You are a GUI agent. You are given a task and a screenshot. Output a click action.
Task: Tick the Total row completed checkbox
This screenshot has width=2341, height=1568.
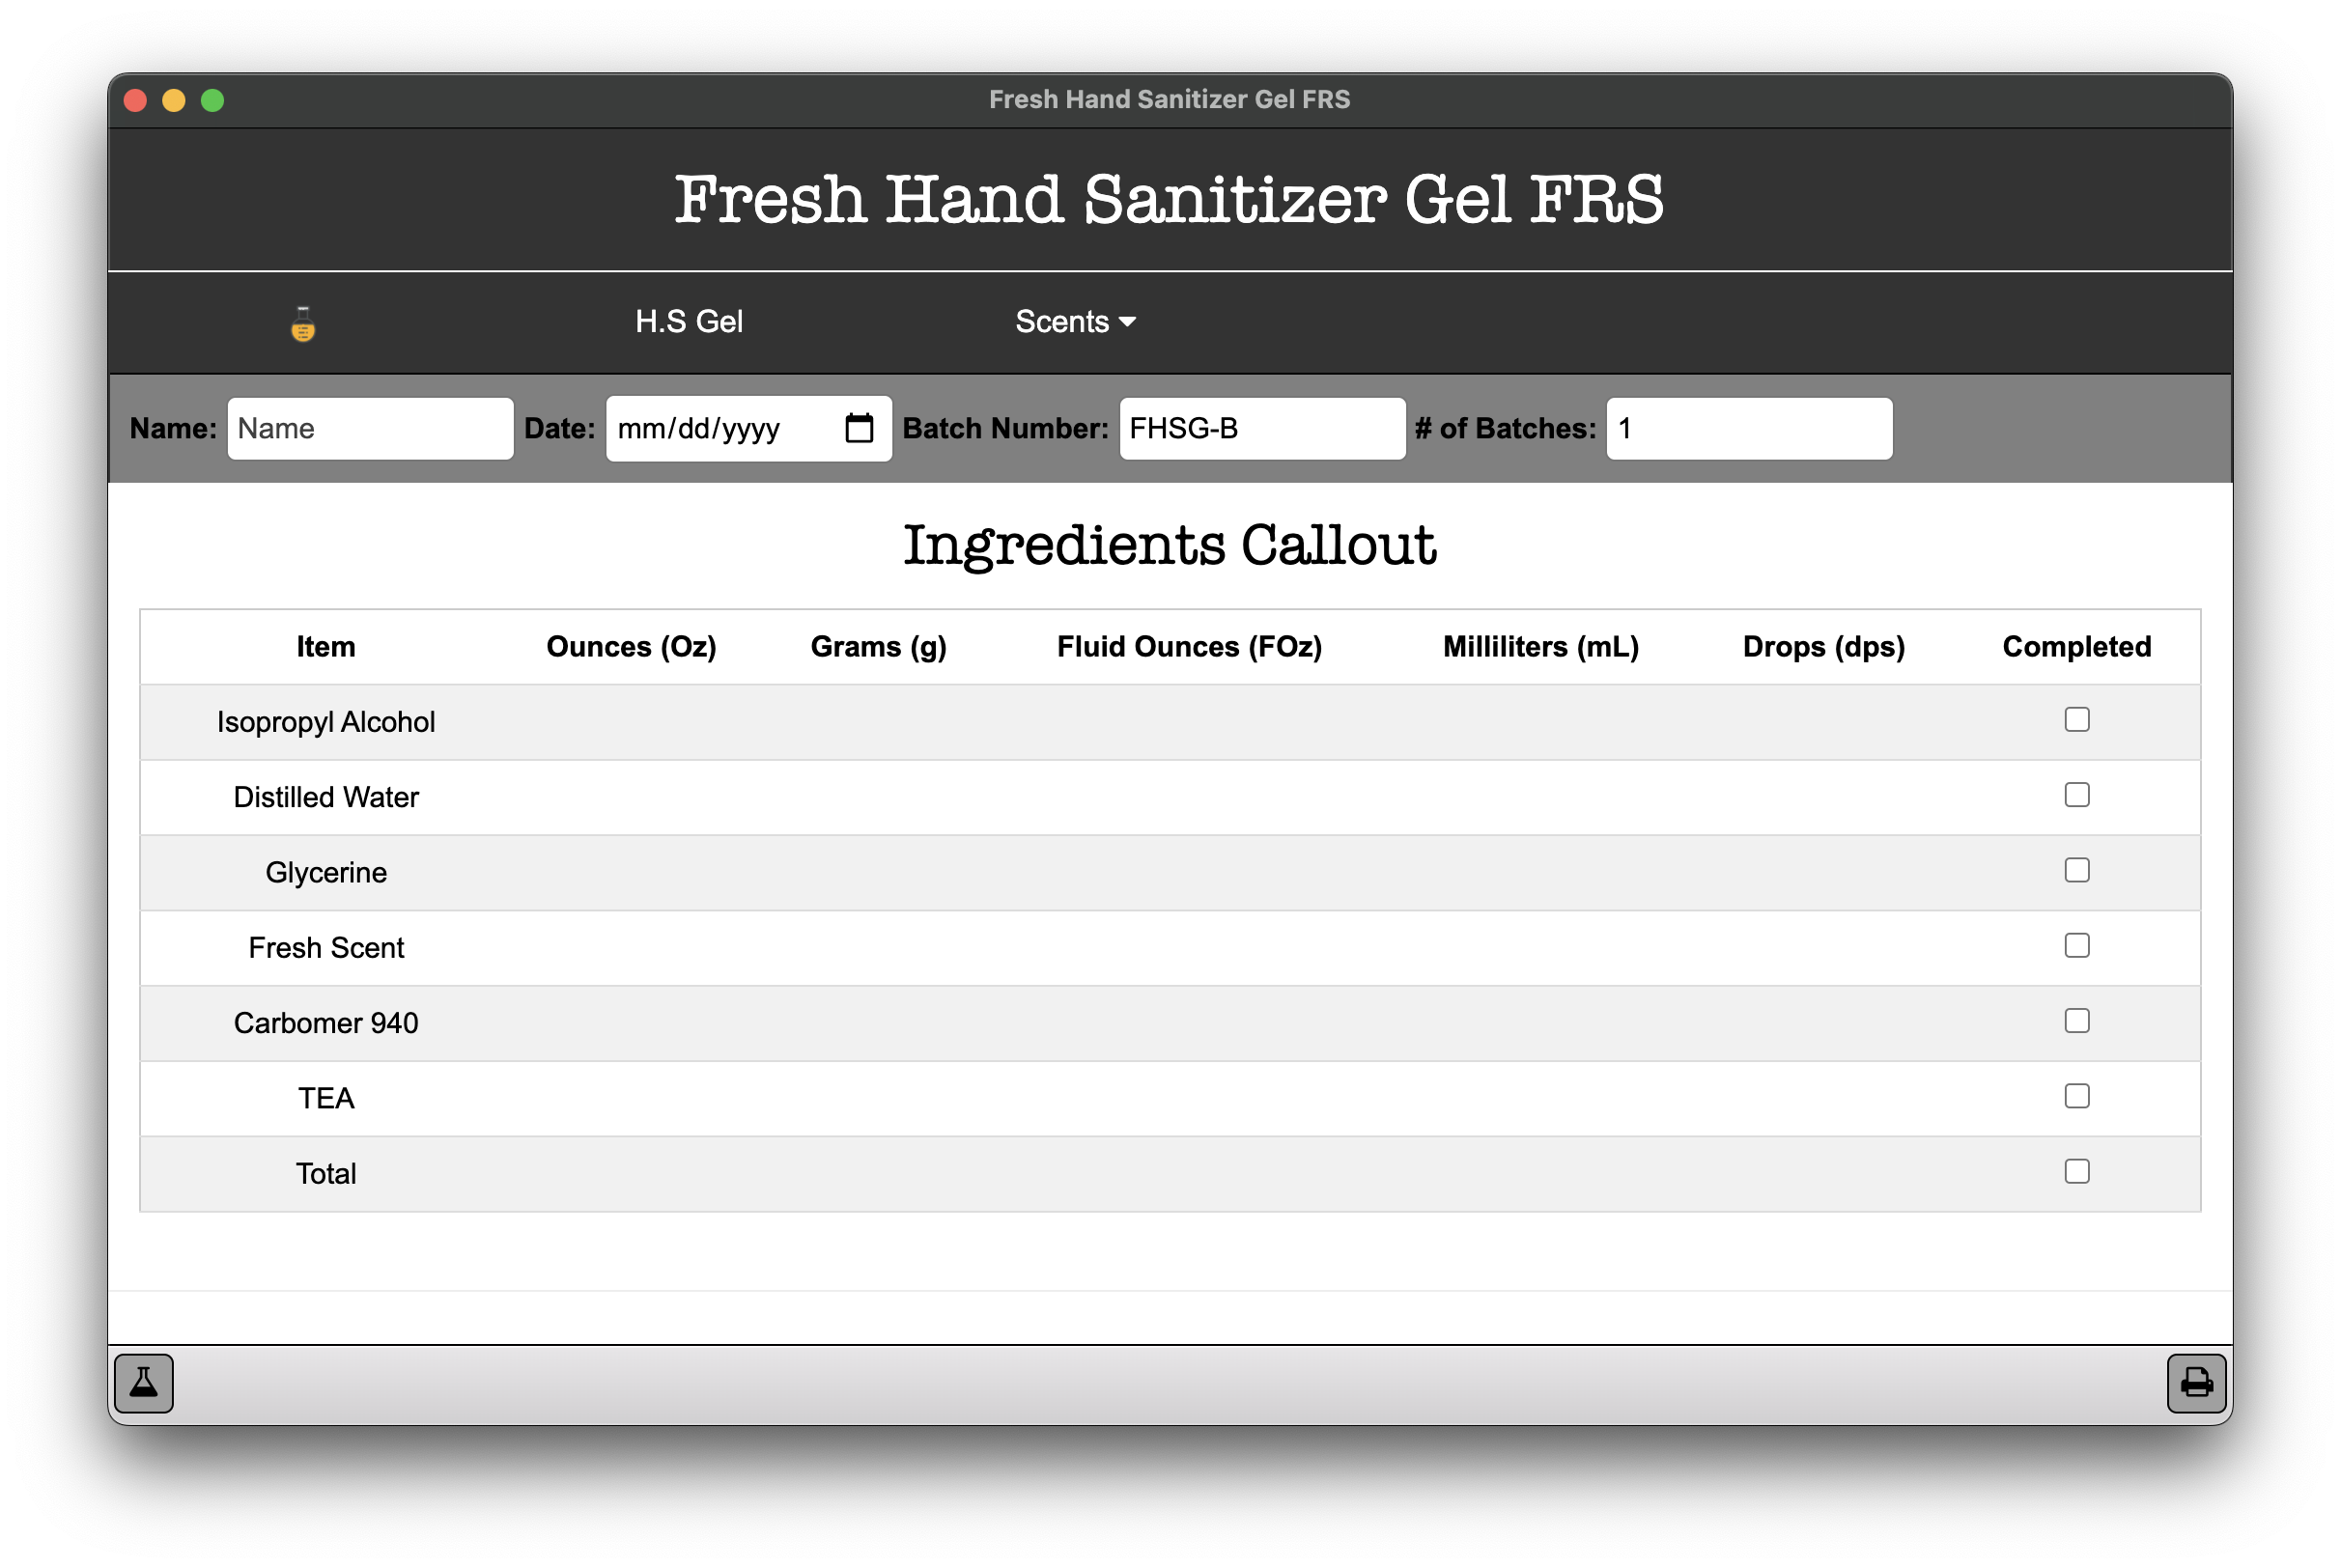tap(2077, 1171)
